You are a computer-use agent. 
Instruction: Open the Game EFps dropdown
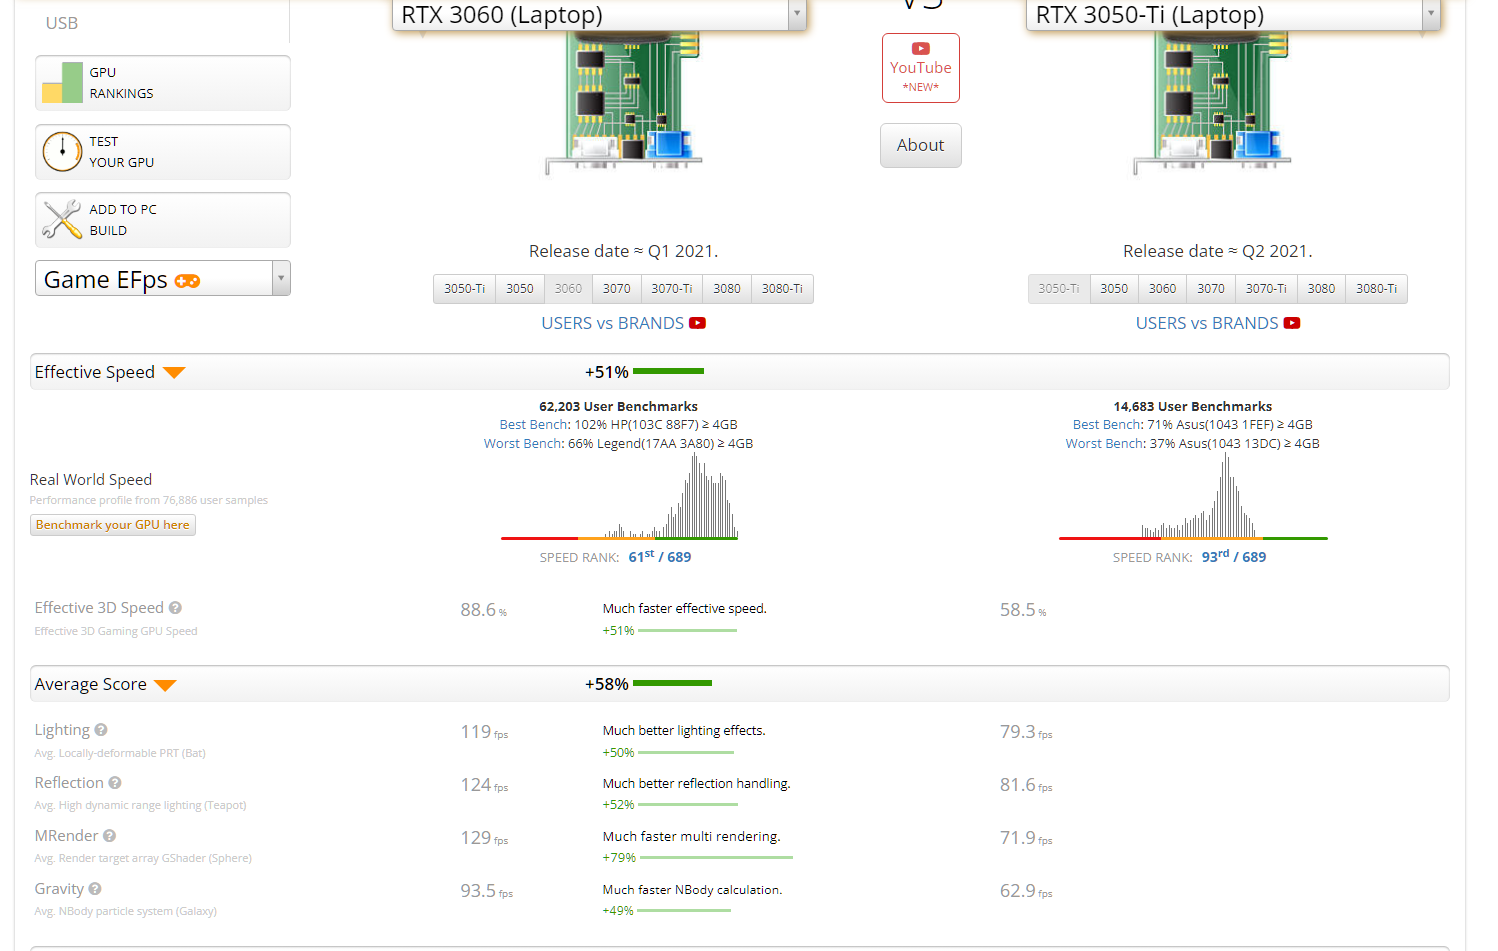point(163,279)
